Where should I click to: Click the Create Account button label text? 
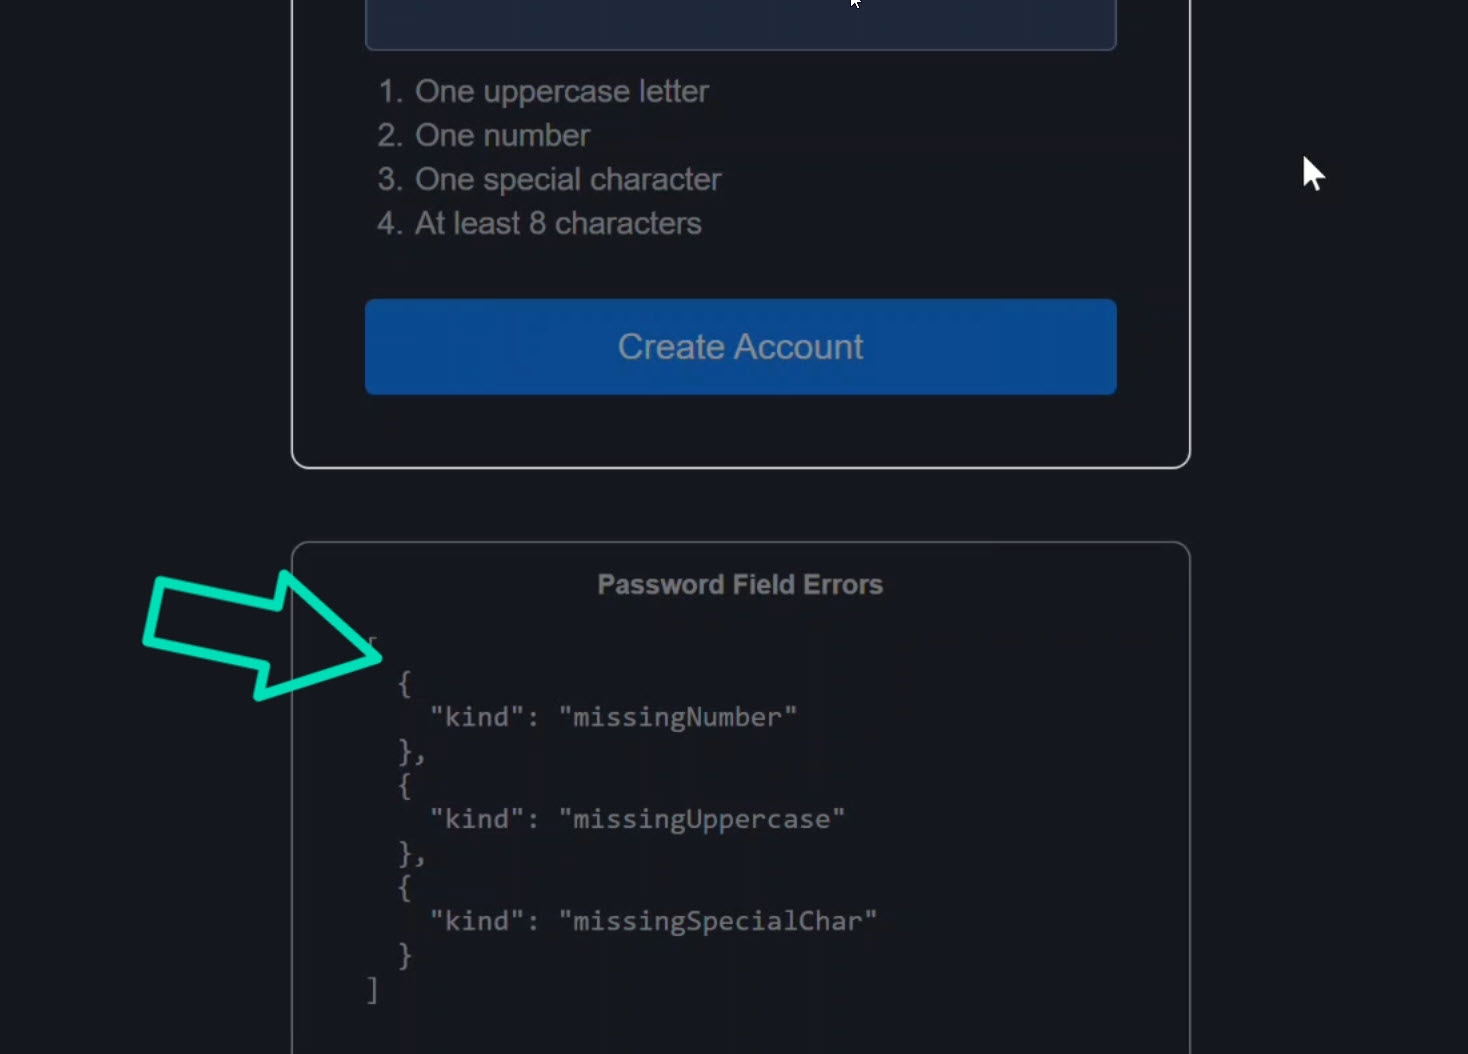(x=740, y=347)
